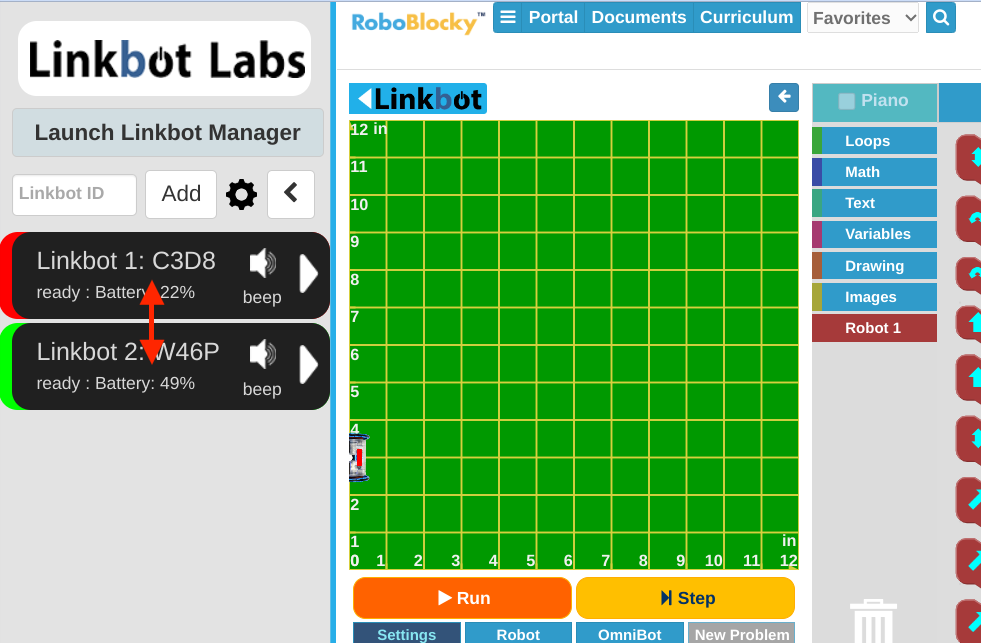Click the robot sprite on the grid
981x643 pixels.
coord(359,458)
